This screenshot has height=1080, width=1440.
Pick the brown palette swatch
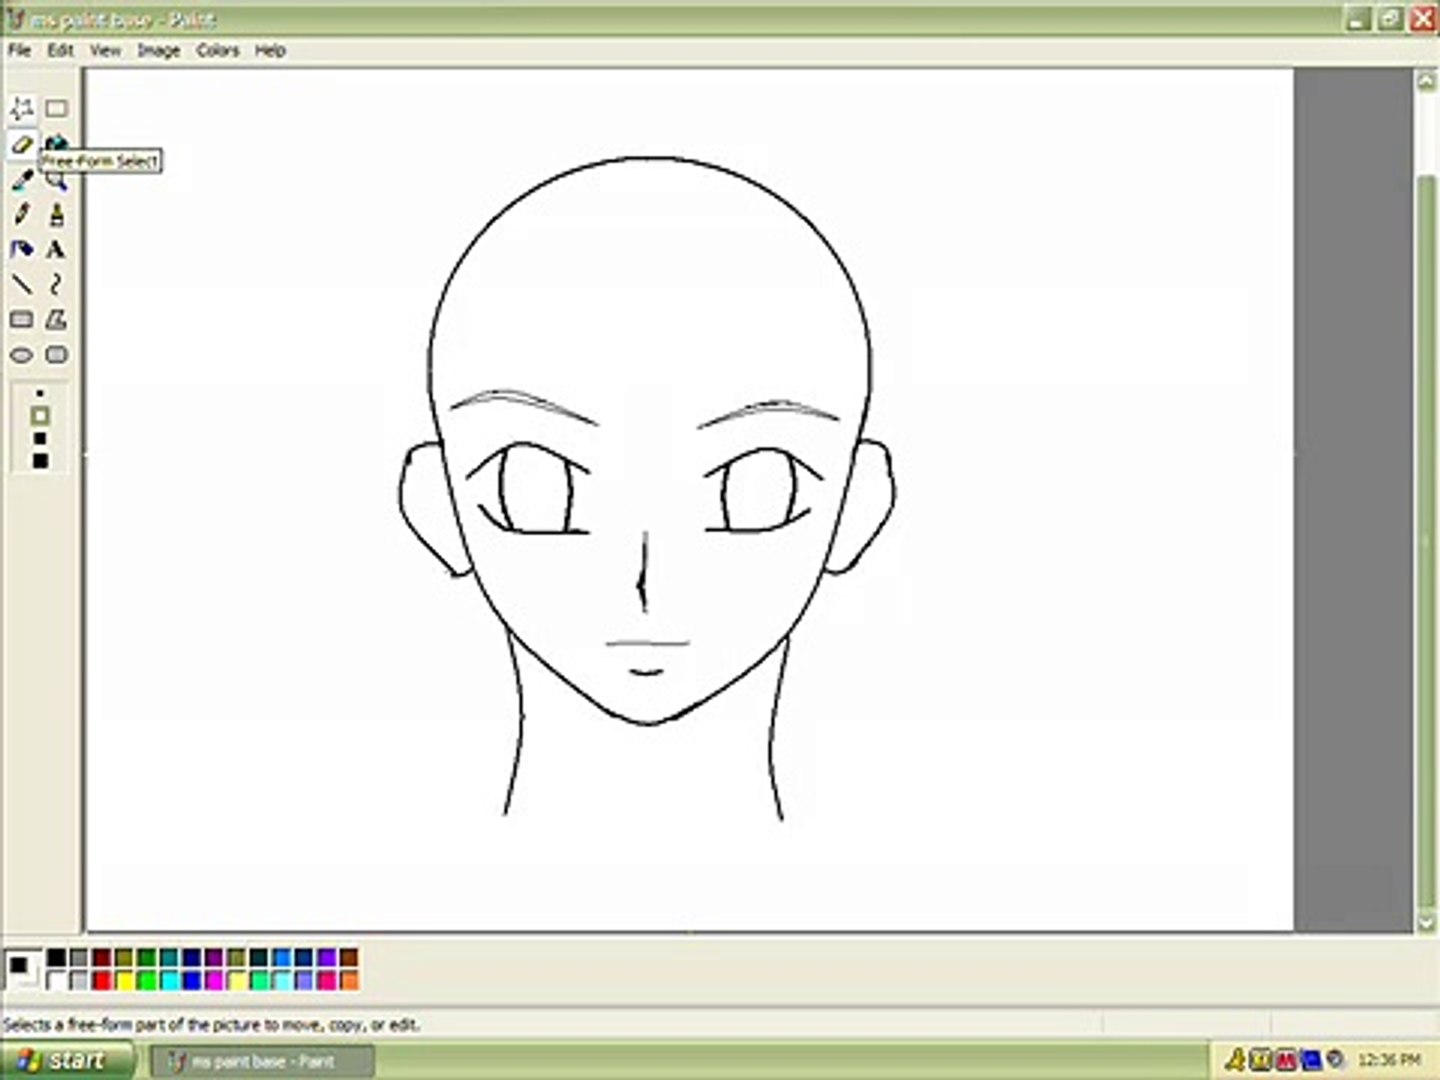(349, 958)
